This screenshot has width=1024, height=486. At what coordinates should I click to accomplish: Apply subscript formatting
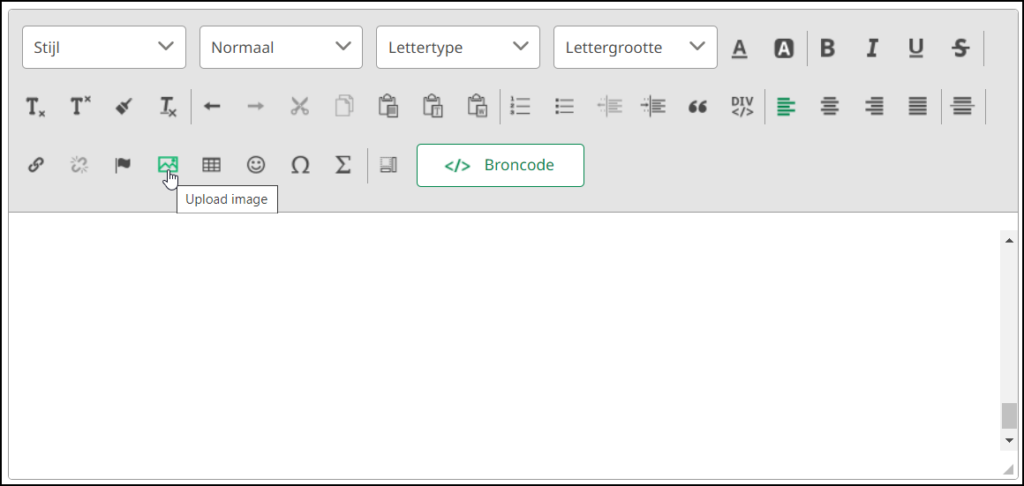36,106
